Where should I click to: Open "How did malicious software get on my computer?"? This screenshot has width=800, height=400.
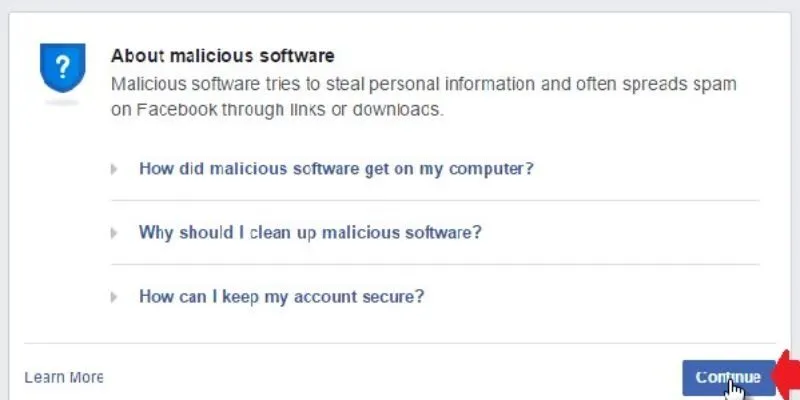336,168
